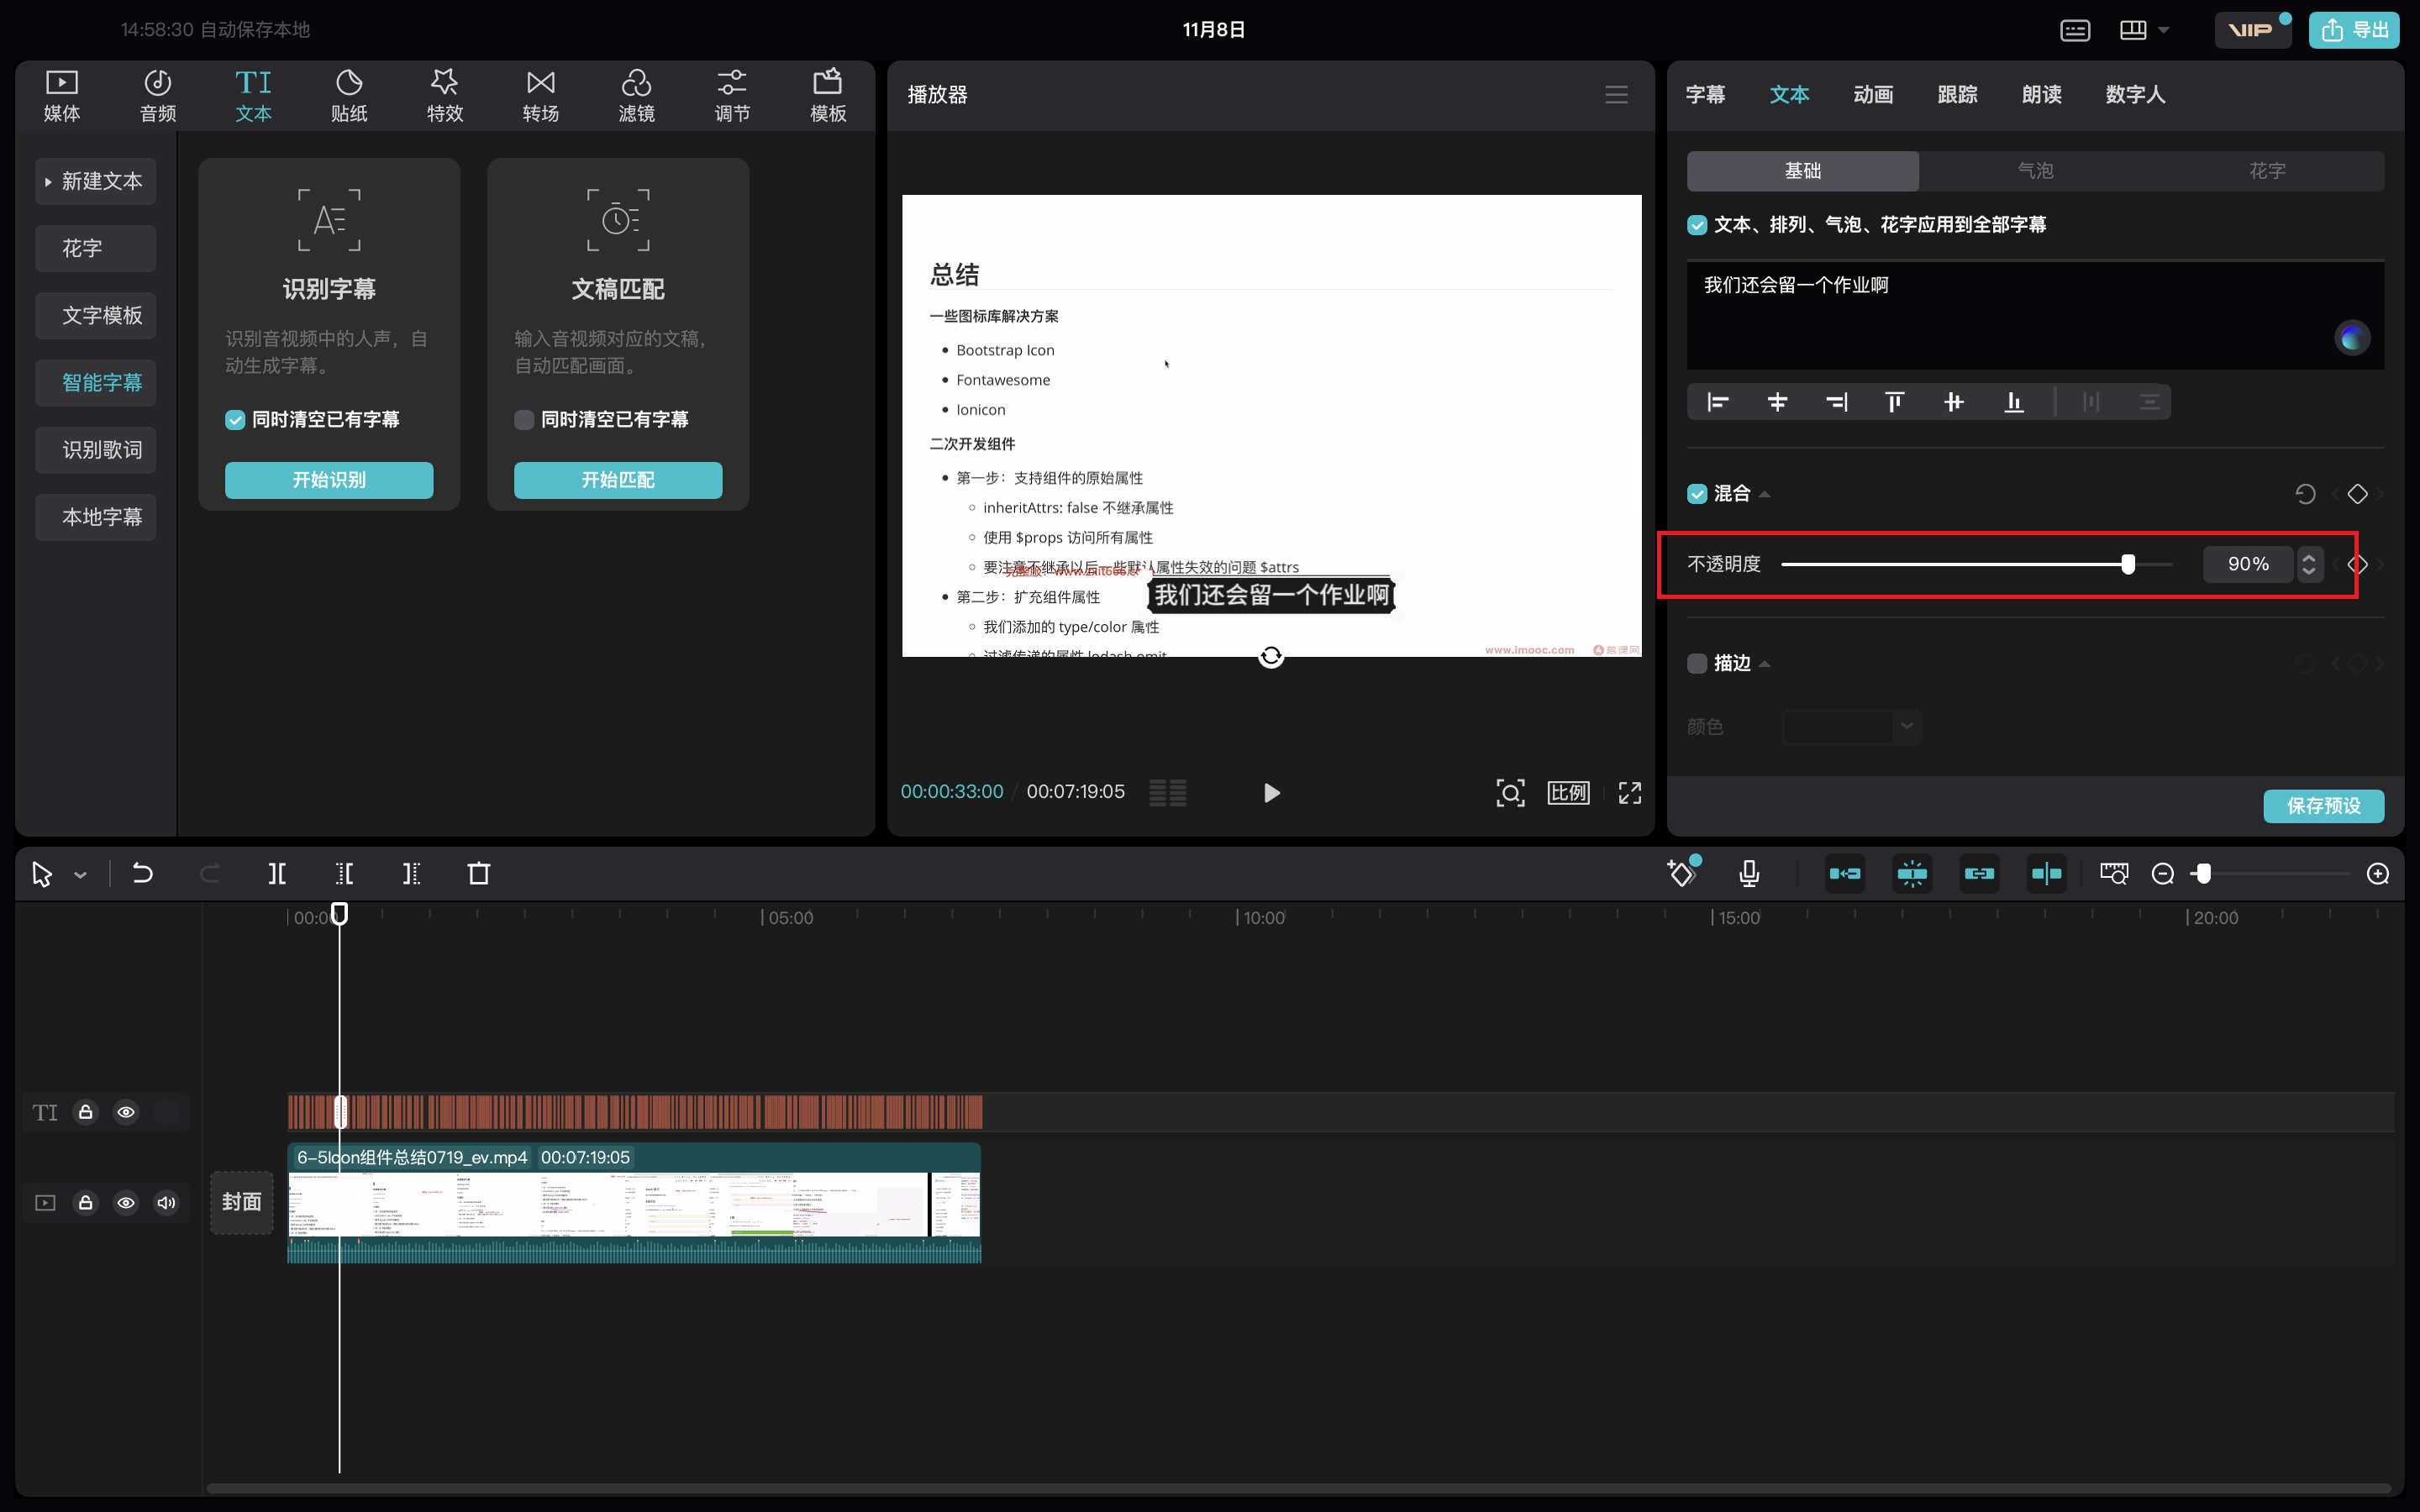Open the layout dropdown arrow in top bar
Viewport: 2420px width, 1512px height.
click(2164, 30)
